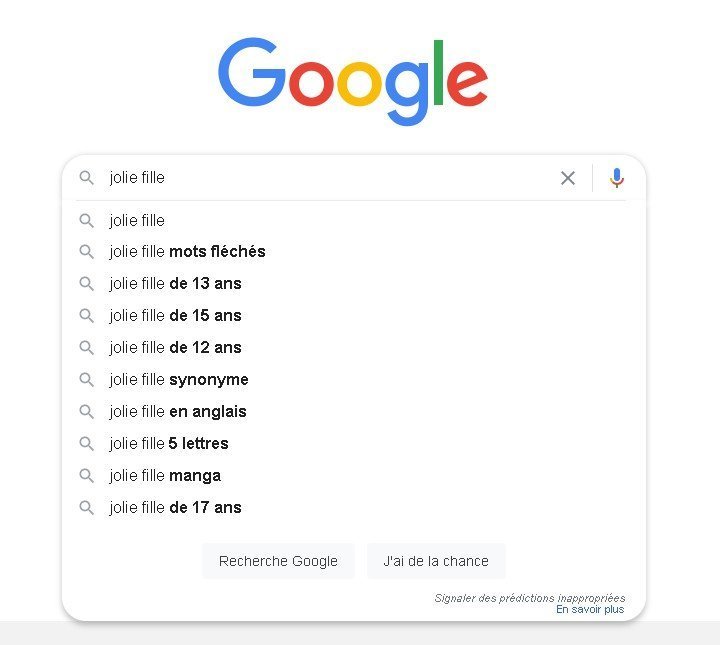Image resolution: width=720 pixels, height=645 pixels.
Task: Click the magnifier icon beside the "en anglais" suggestion
Action: pos(87,412)
